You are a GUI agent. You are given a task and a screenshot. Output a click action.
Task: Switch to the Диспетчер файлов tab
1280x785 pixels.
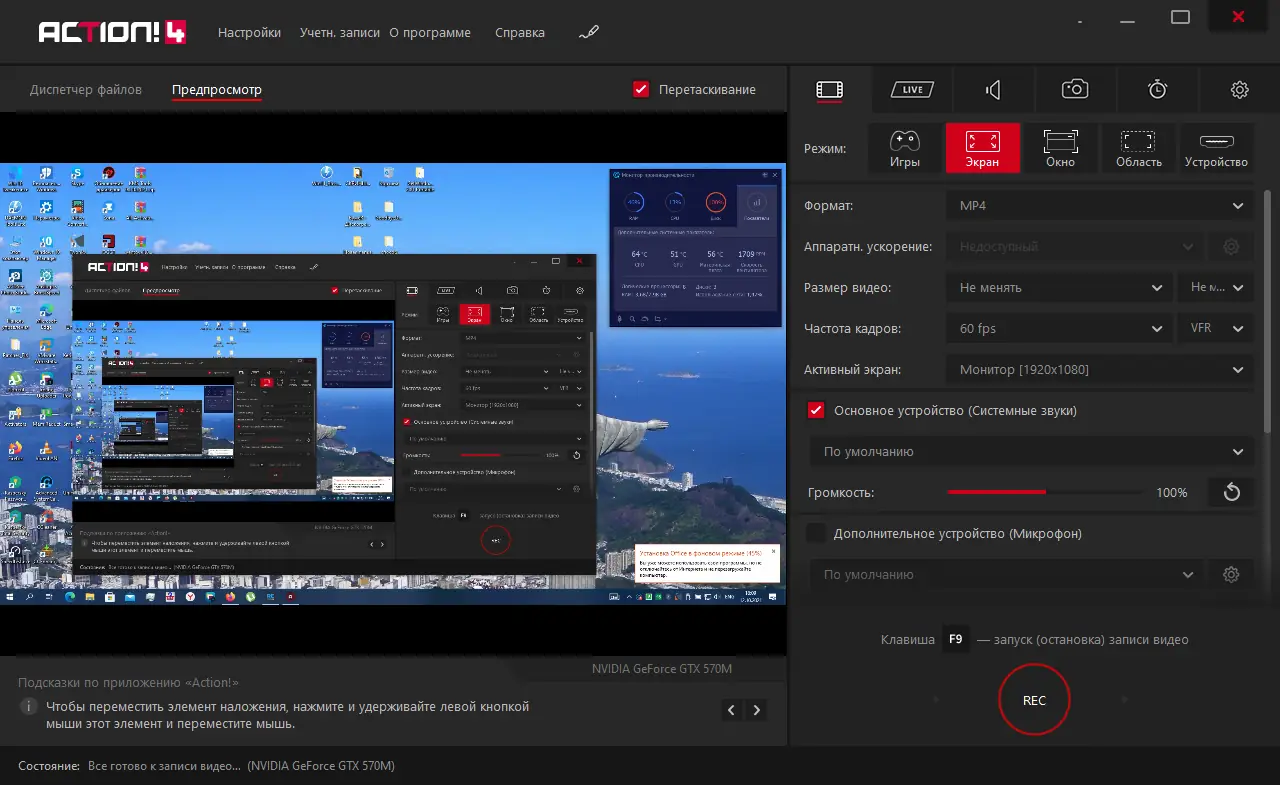coord(86,90)
